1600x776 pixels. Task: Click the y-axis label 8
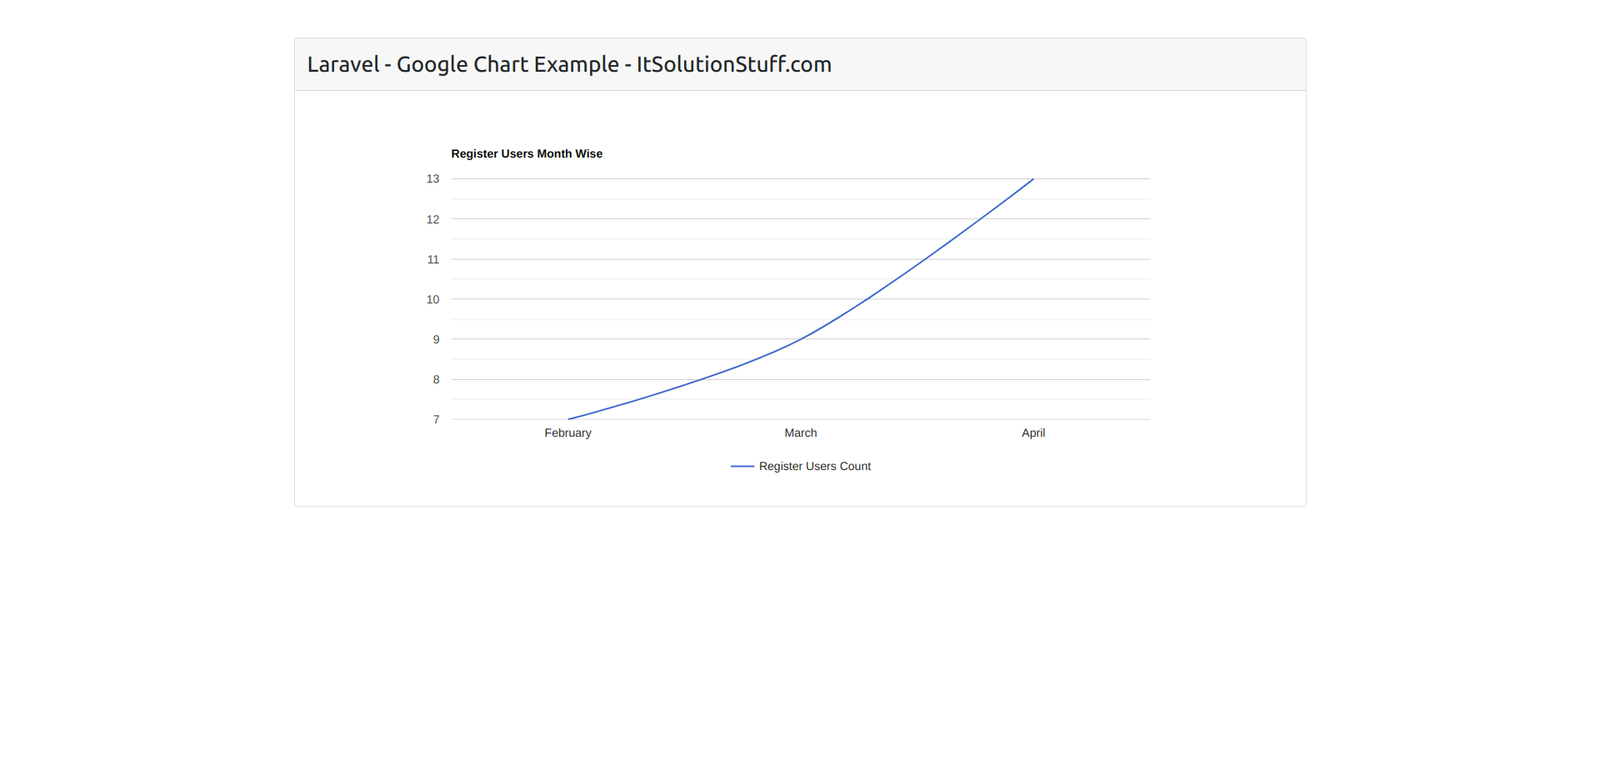(436, 379)
